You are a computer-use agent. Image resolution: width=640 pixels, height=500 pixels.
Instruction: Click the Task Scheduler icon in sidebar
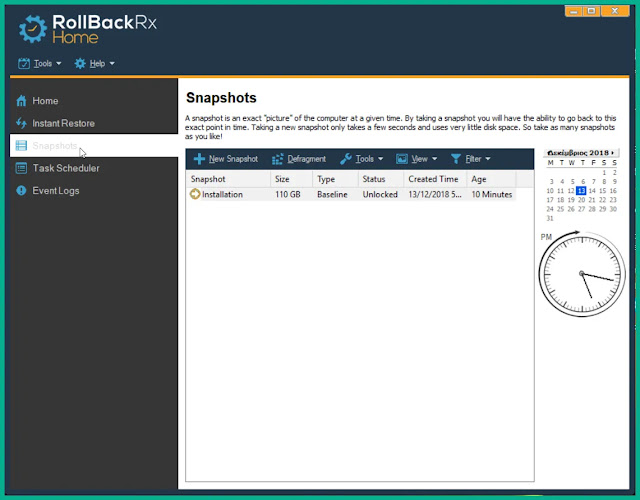[21, 168]
